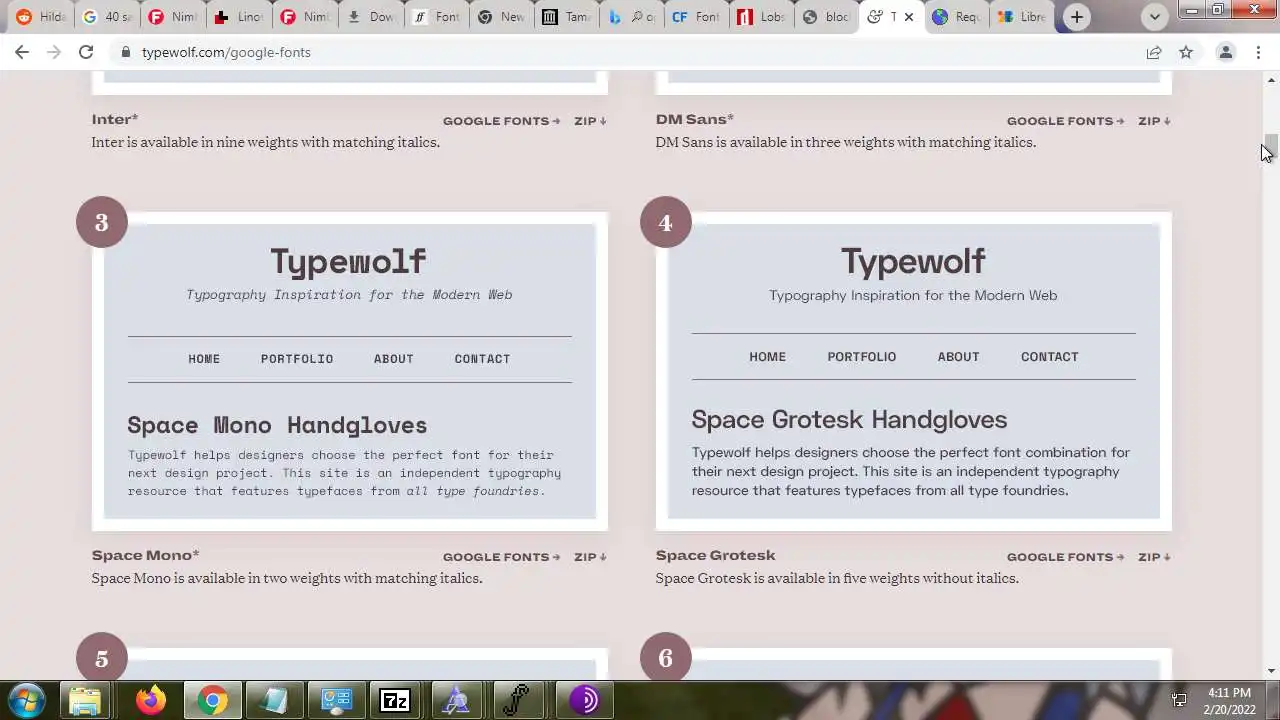
Task: Click the system tray network icon
Action: click(x=1179, y=700)
